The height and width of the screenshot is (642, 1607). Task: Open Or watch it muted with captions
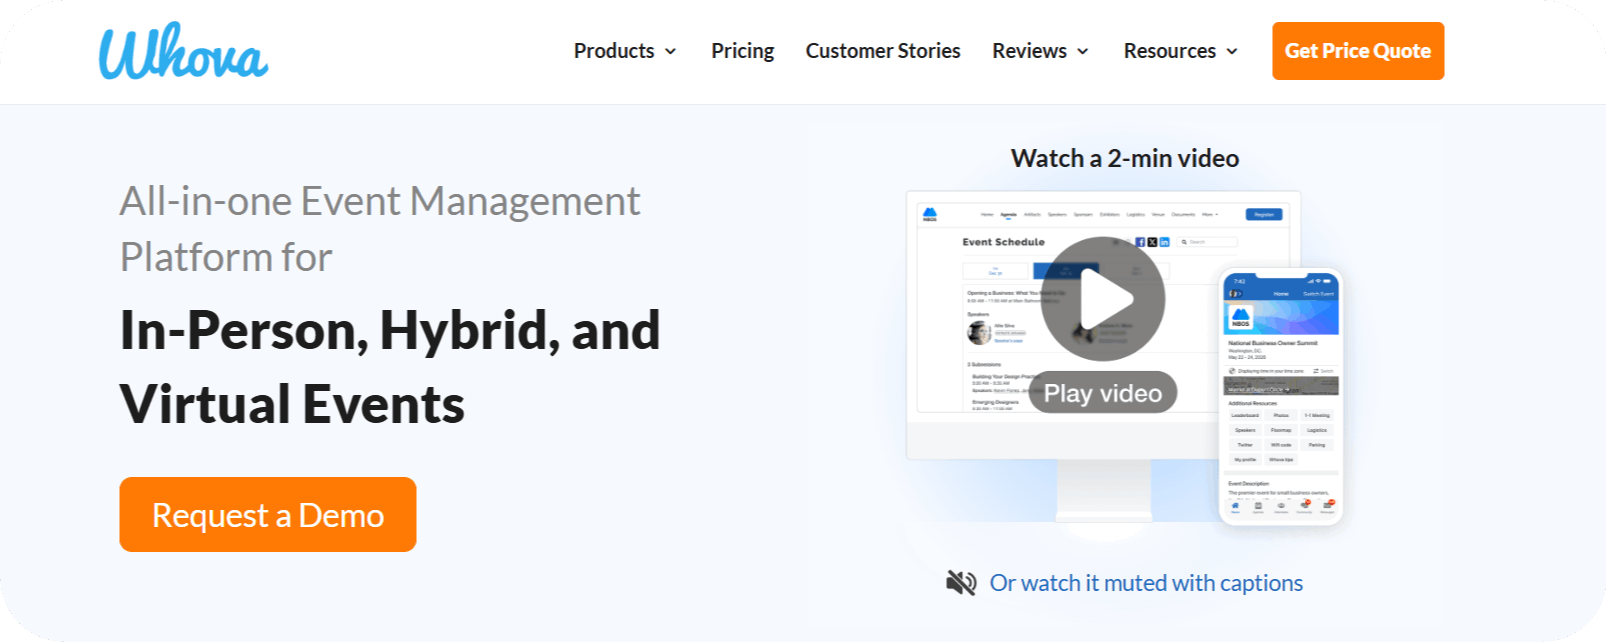(x=1146, y=583)
